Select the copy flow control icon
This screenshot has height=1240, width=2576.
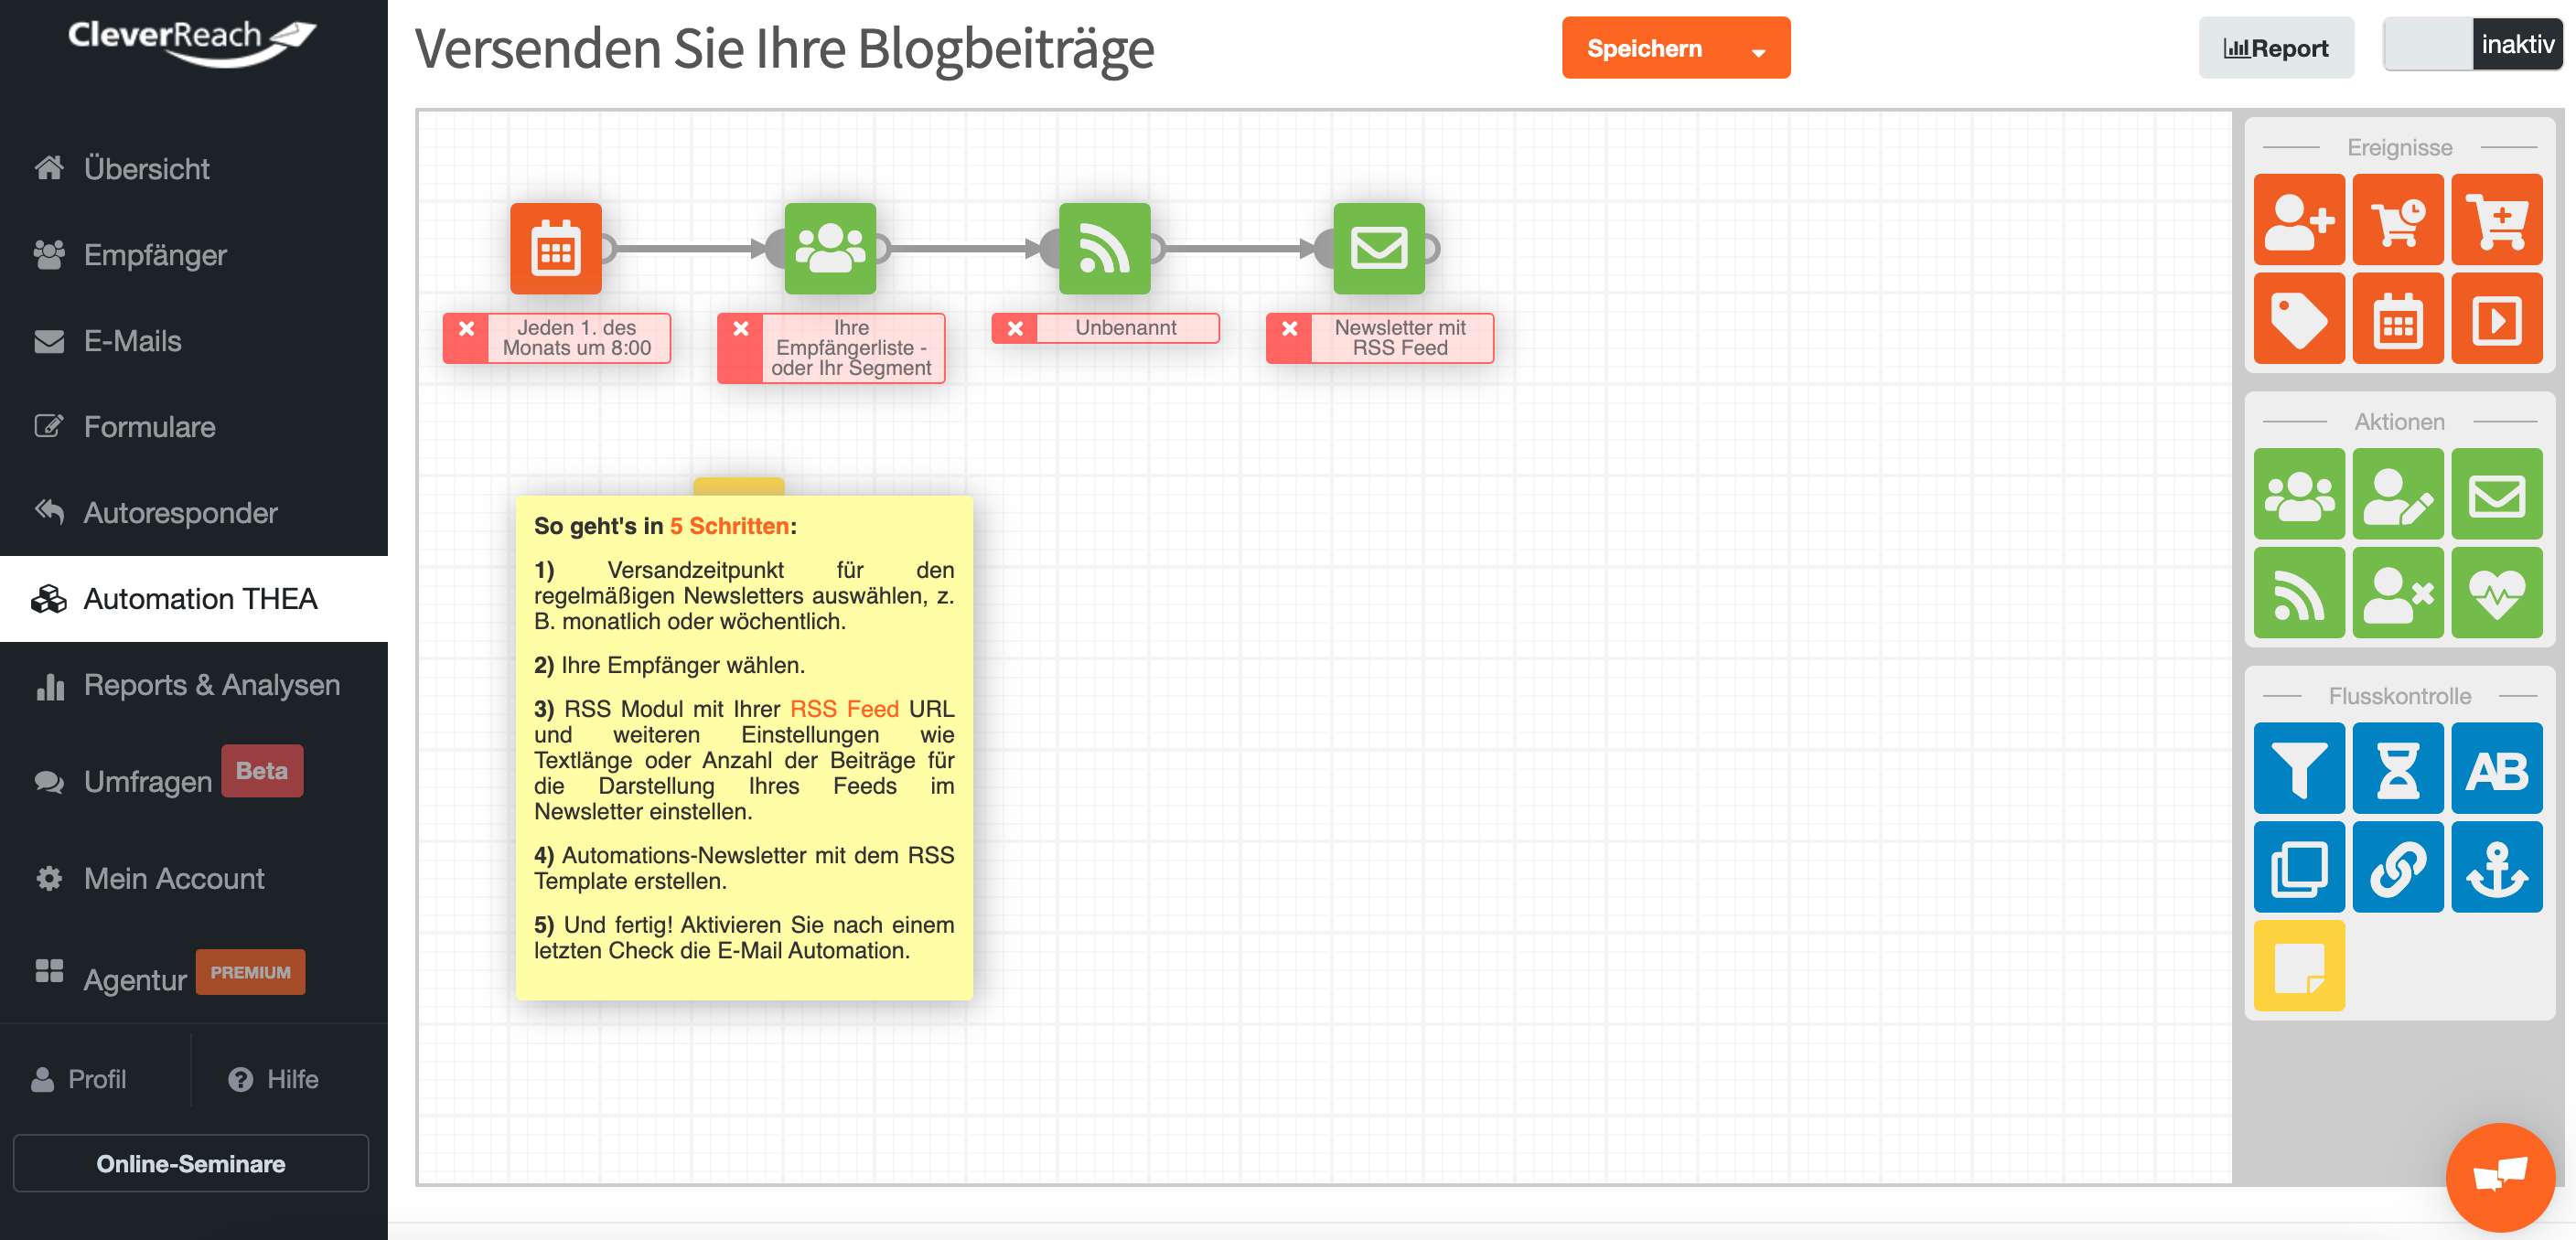(2298, 867)
